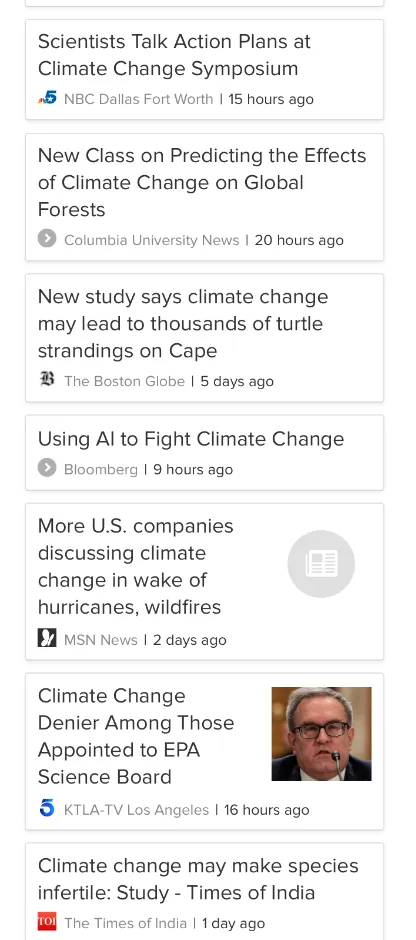
Task: Select the NBC Dallas Fort Worth source name
Action: coord(138,100)
